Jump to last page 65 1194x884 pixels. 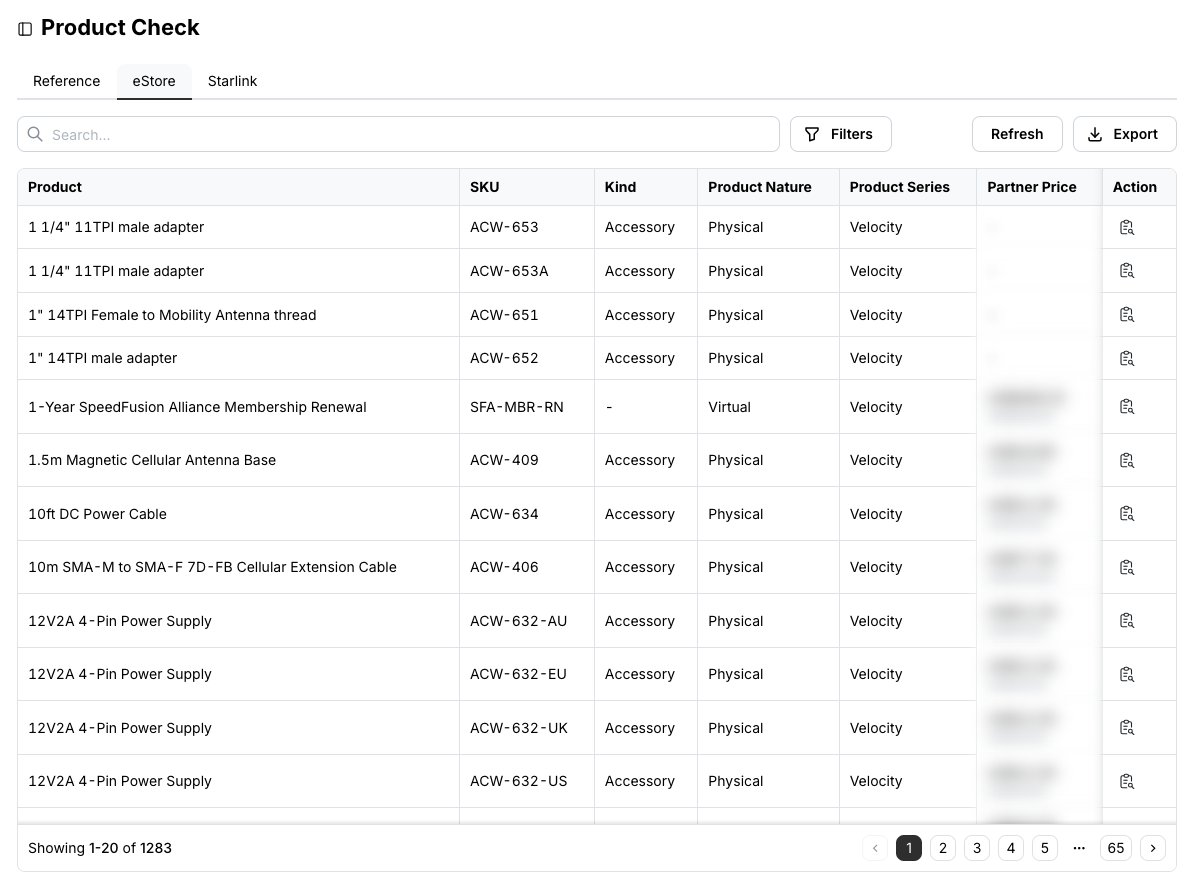click(x=1116, y=848)
